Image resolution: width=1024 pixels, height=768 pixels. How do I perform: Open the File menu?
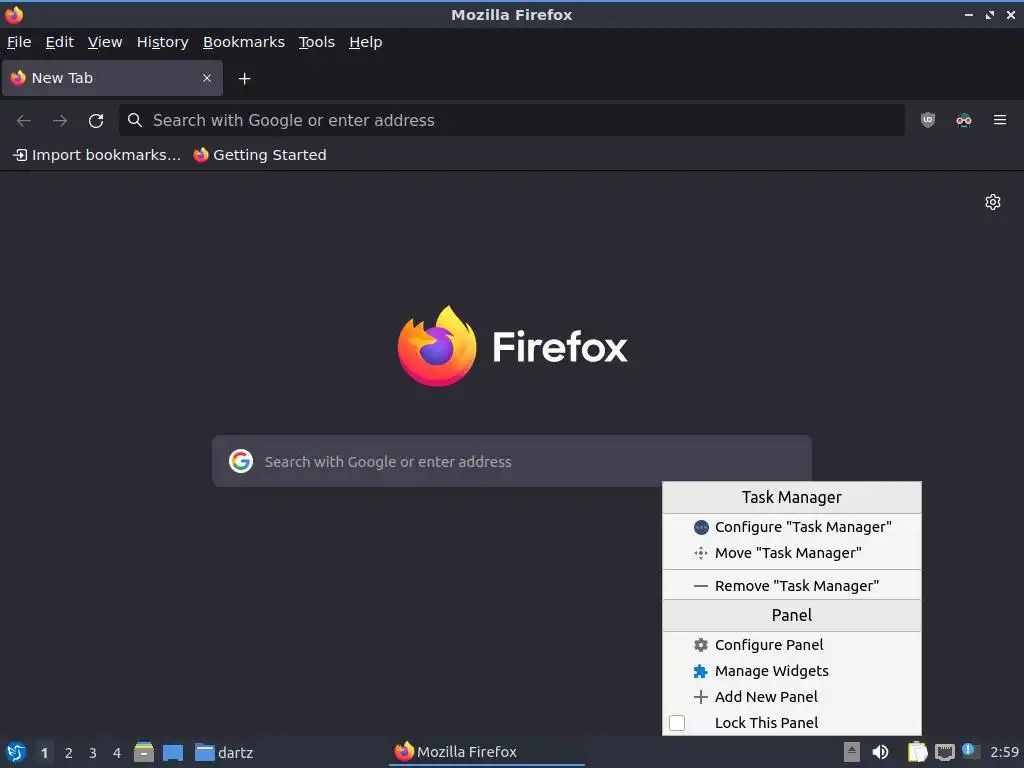[19, 42]
